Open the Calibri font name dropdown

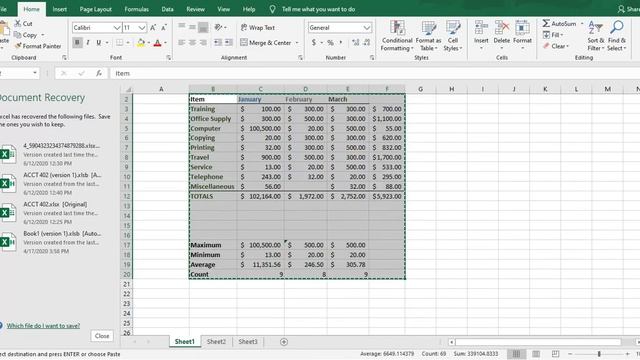[x=117, y=28]
